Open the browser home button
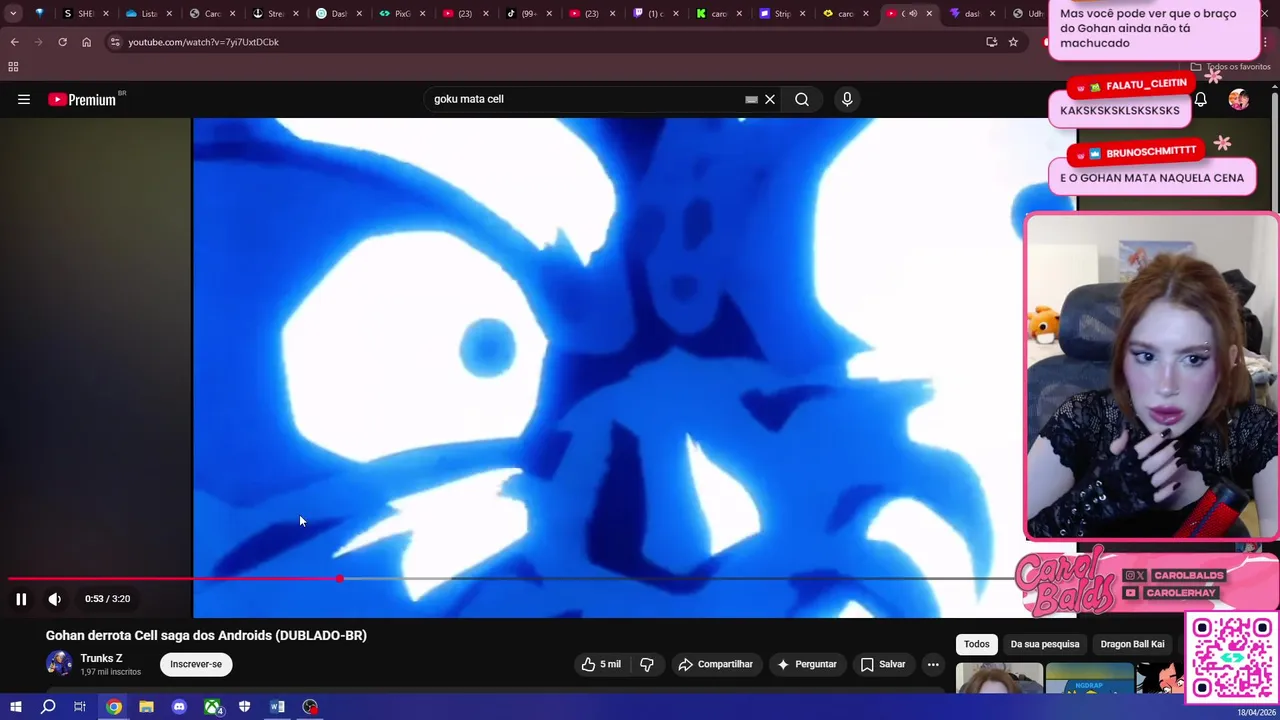This screenshot has height=720, width=1280. 86,42
